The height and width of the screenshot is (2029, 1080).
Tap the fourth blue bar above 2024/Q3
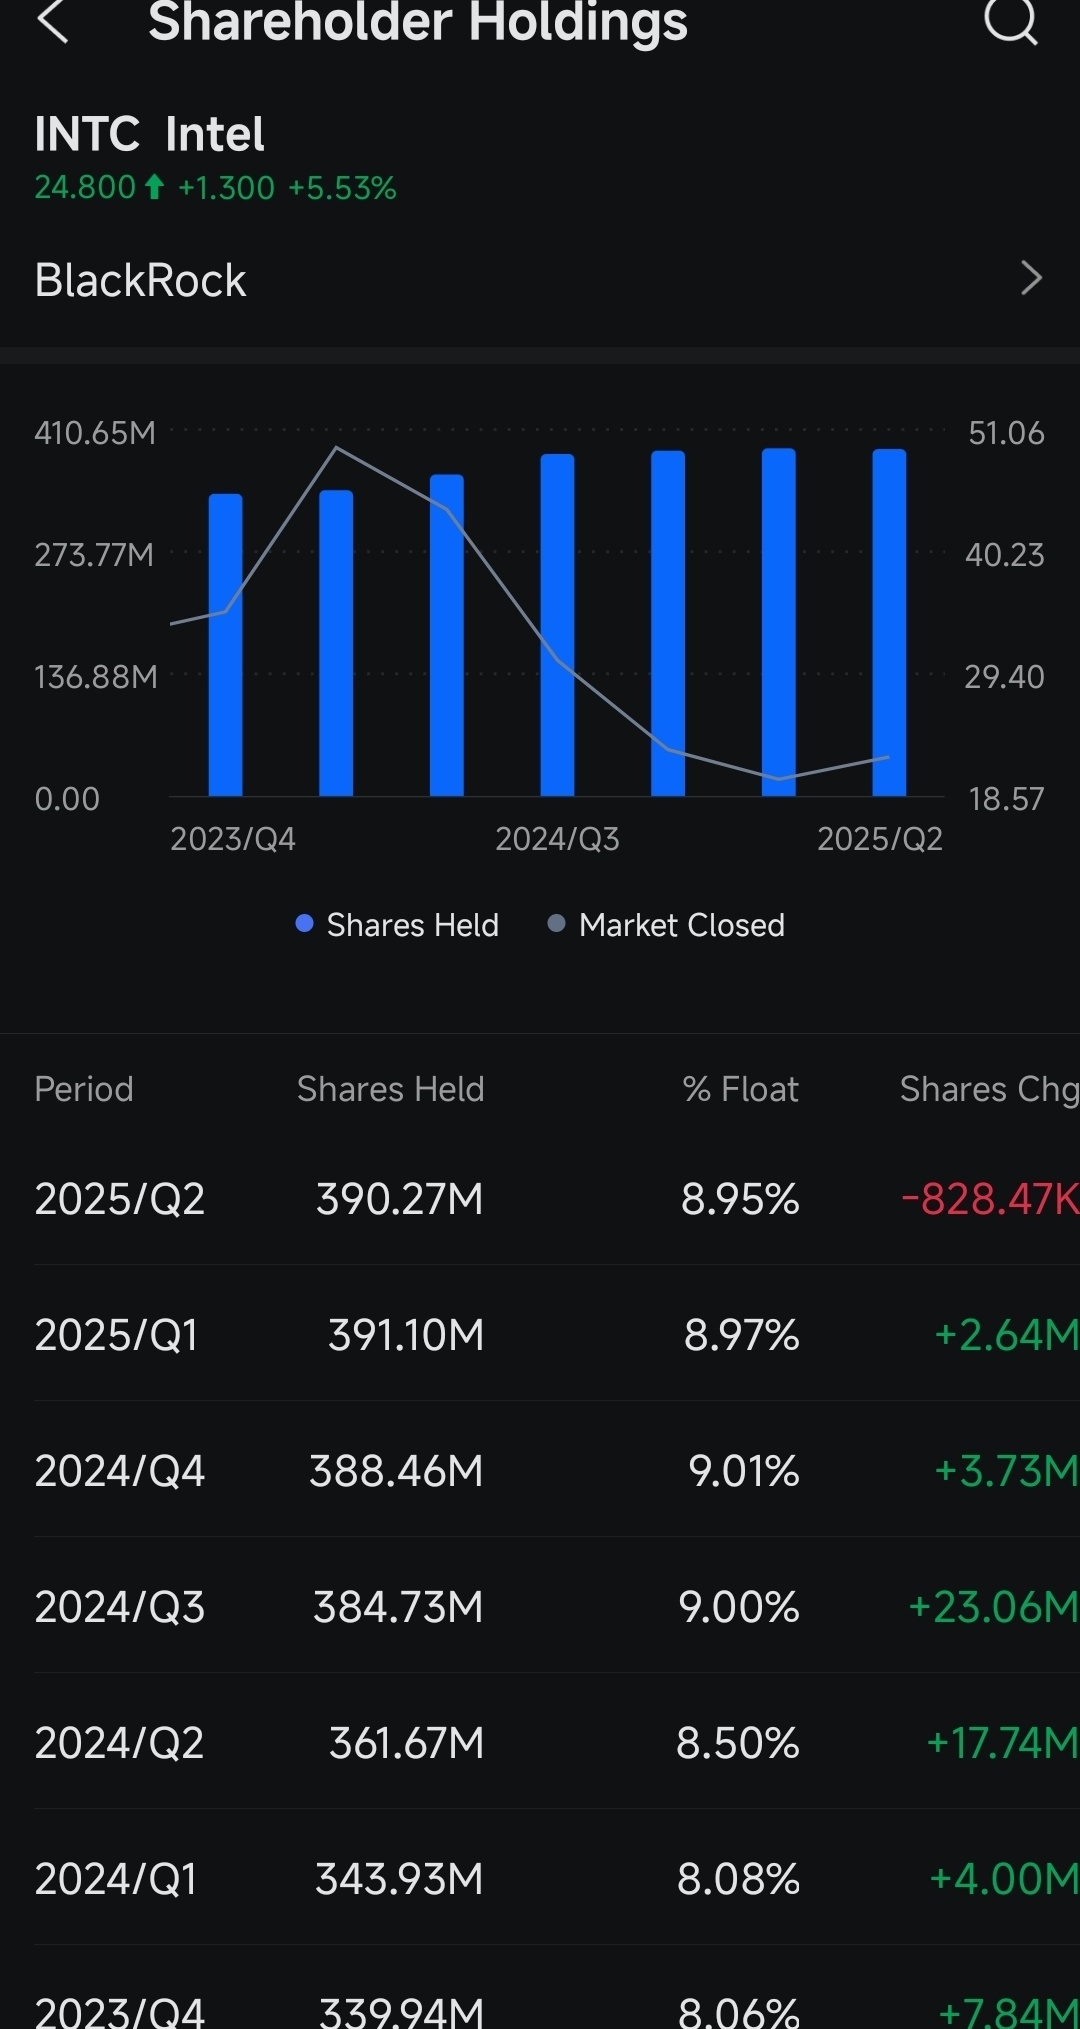[558, 625]
